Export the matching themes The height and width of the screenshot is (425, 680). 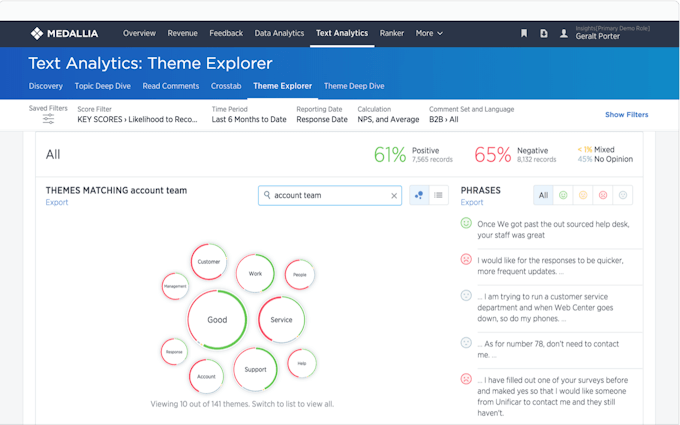click(57, 202)
